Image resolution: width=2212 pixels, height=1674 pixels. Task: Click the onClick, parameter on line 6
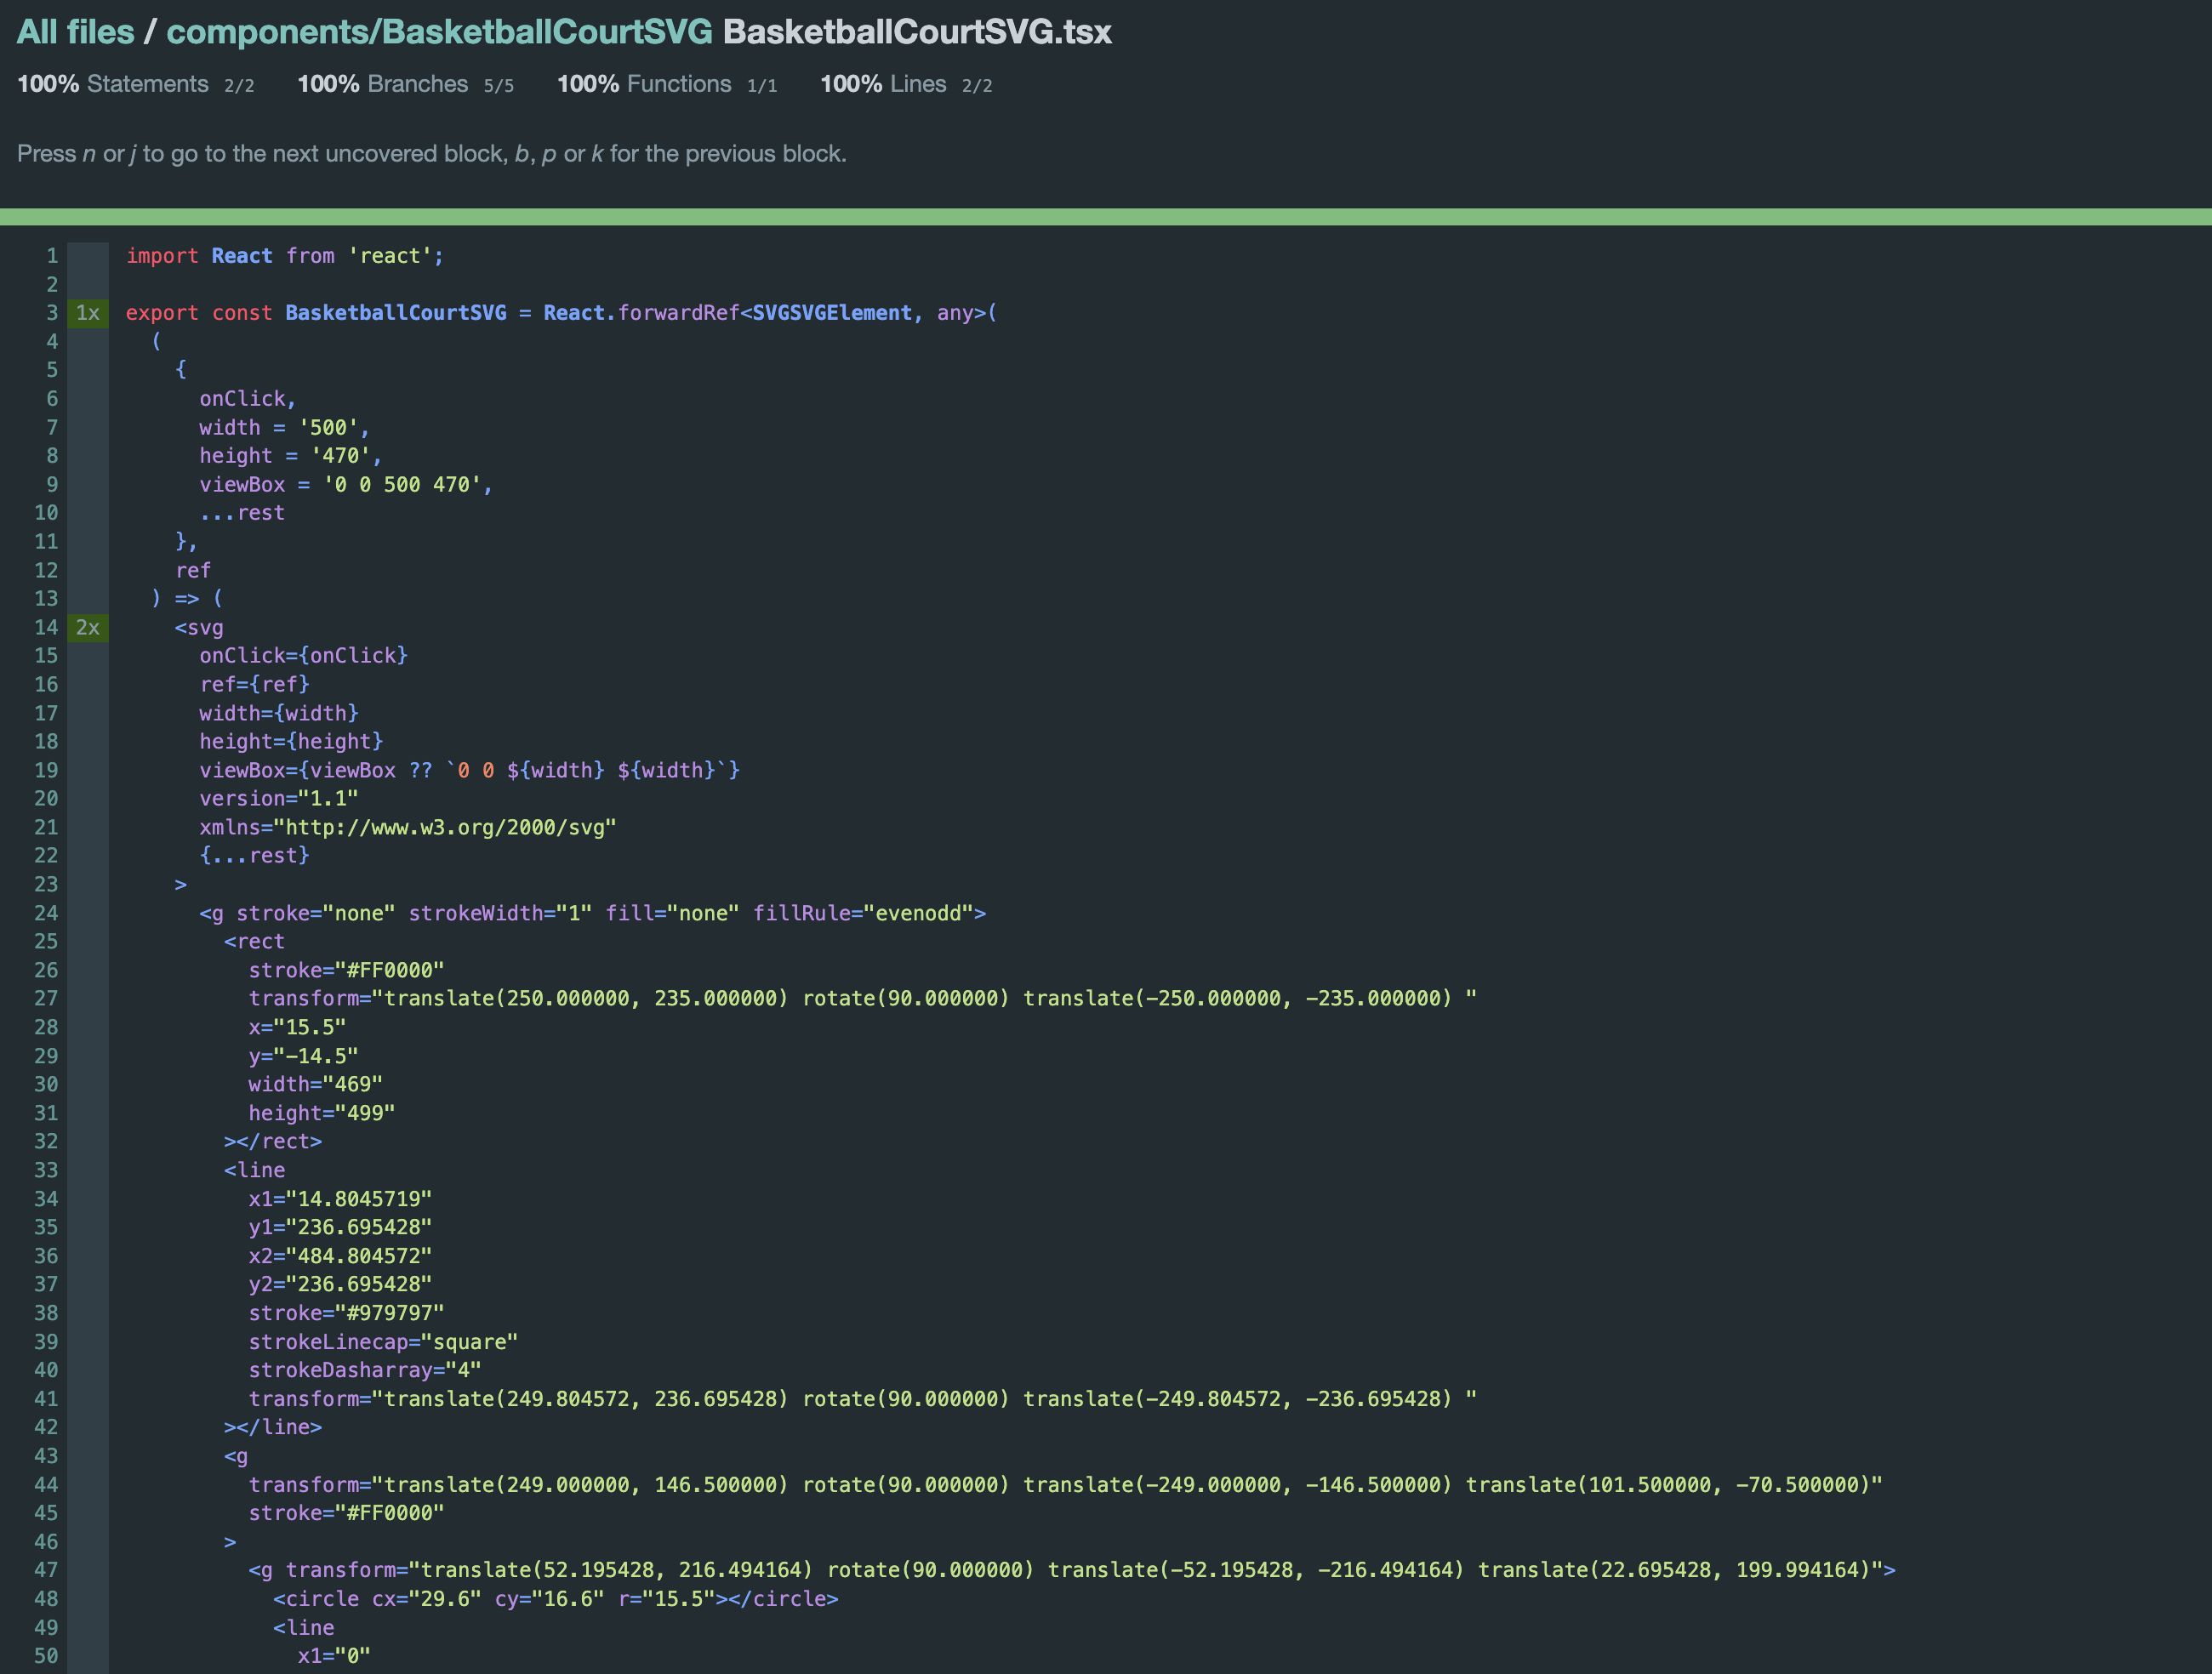(x=248, y=399)
